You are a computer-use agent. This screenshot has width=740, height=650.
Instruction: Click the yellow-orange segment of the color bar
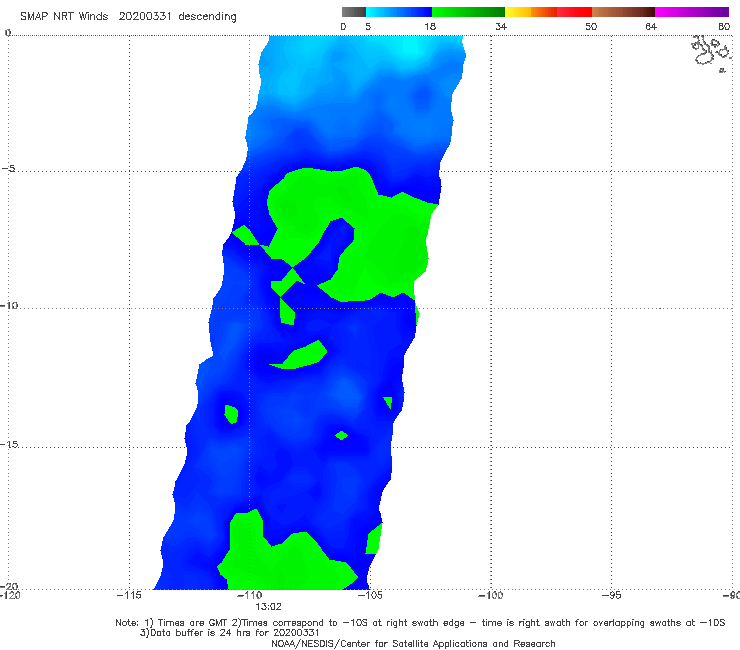point(531,12)
